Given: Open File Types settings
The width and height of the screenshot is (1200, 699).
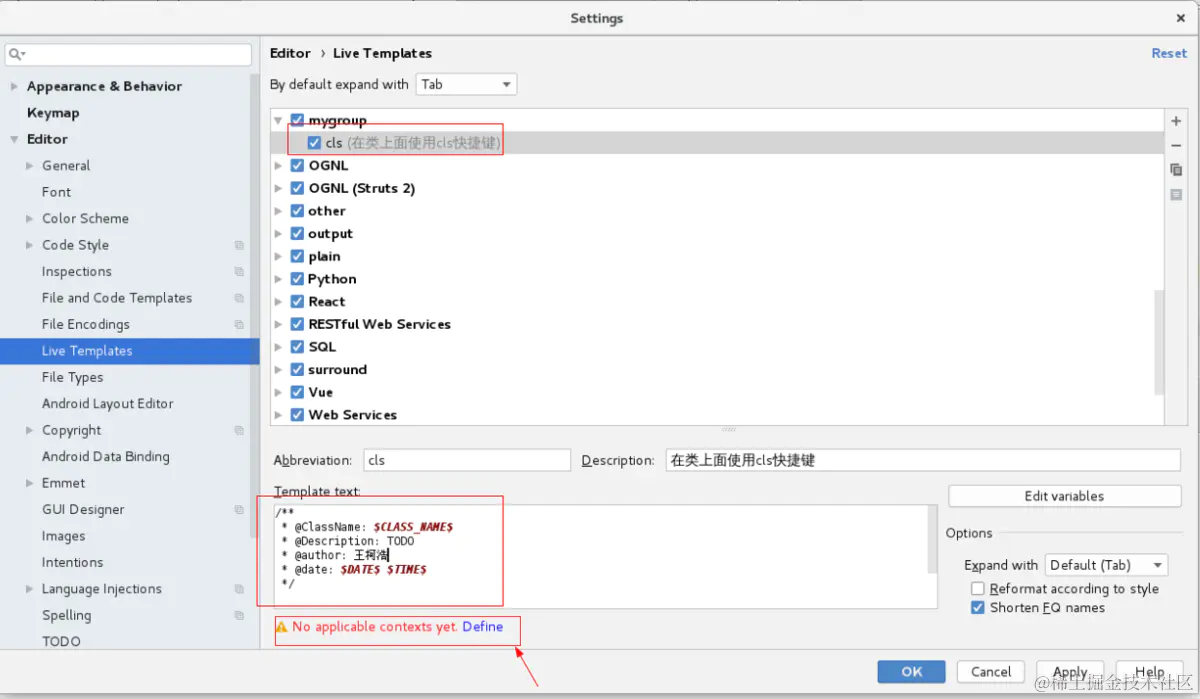Looking at the screenshot, I should (x=72, y=378).
